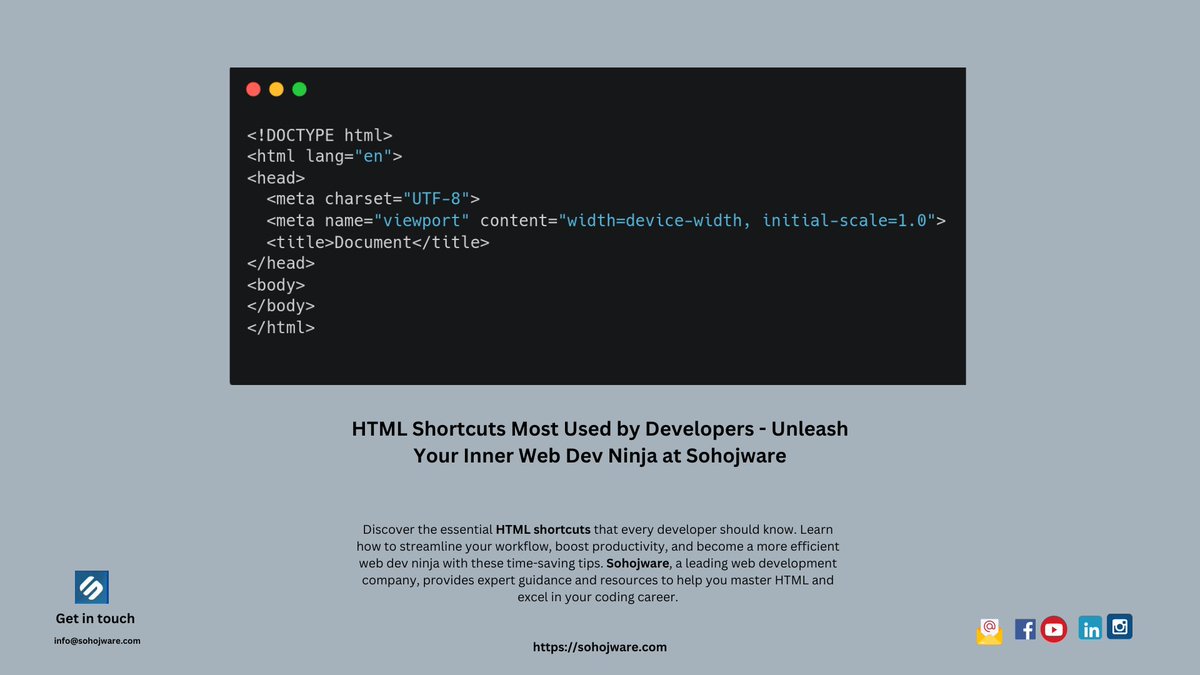
Task: Click the closing '</head>' tag line
Action: (x=280, y=263)
